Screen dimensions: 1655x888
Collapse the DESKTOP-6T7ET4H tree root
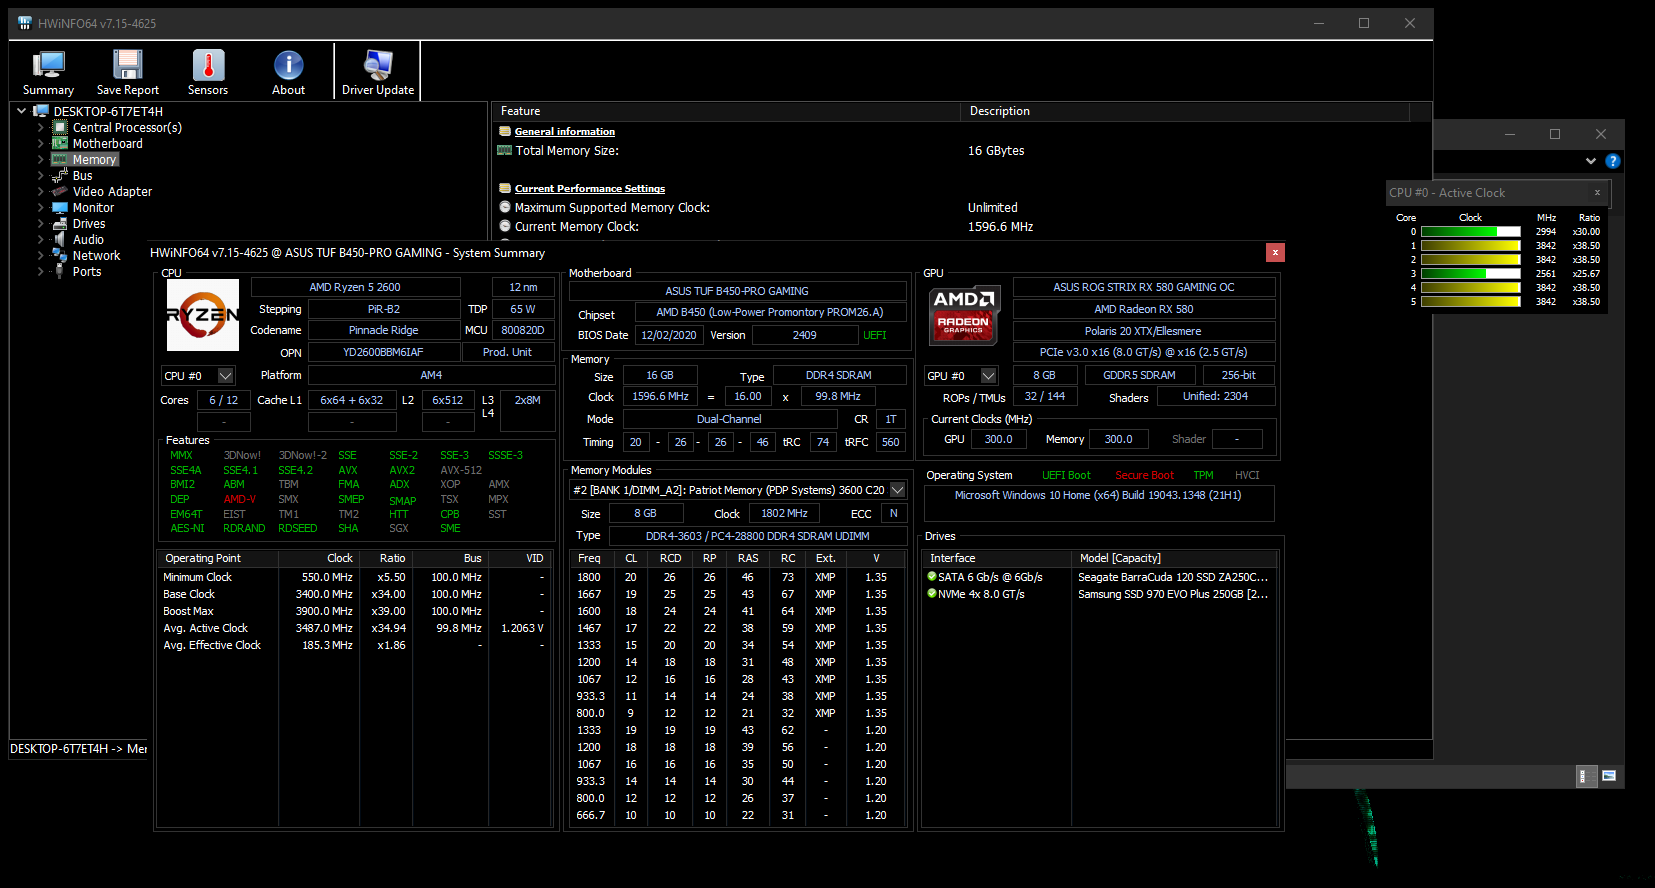22,111
